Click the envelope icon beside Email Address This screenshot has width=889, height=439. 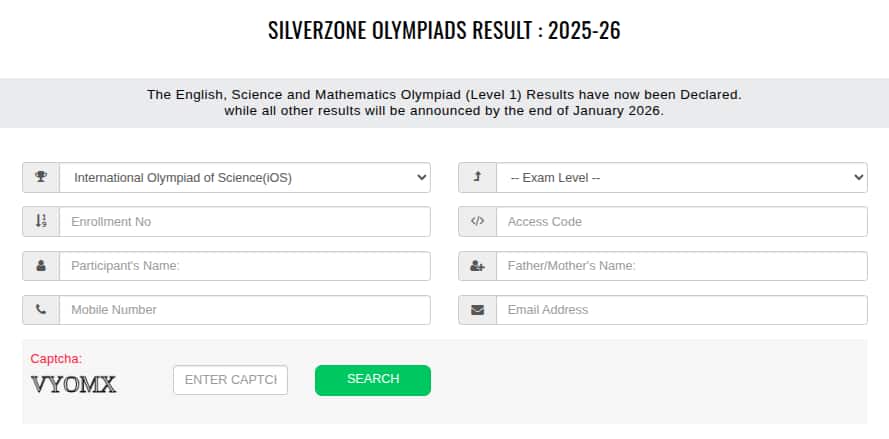point(477,310)
